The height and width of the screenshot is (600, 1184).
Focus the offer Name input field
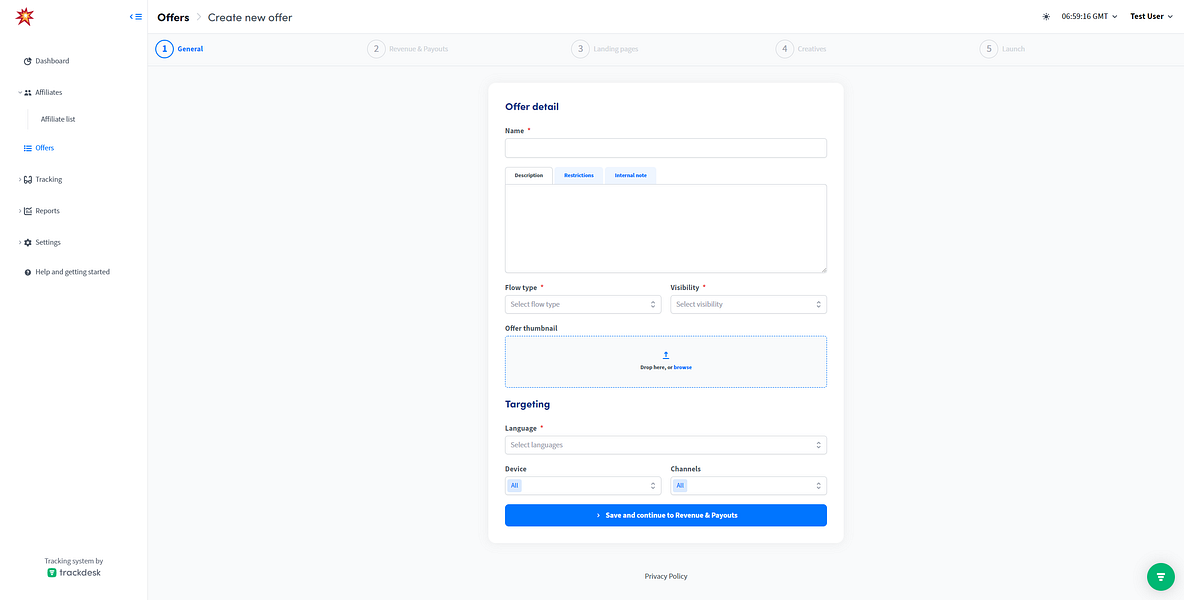click(x=666, y=148)
